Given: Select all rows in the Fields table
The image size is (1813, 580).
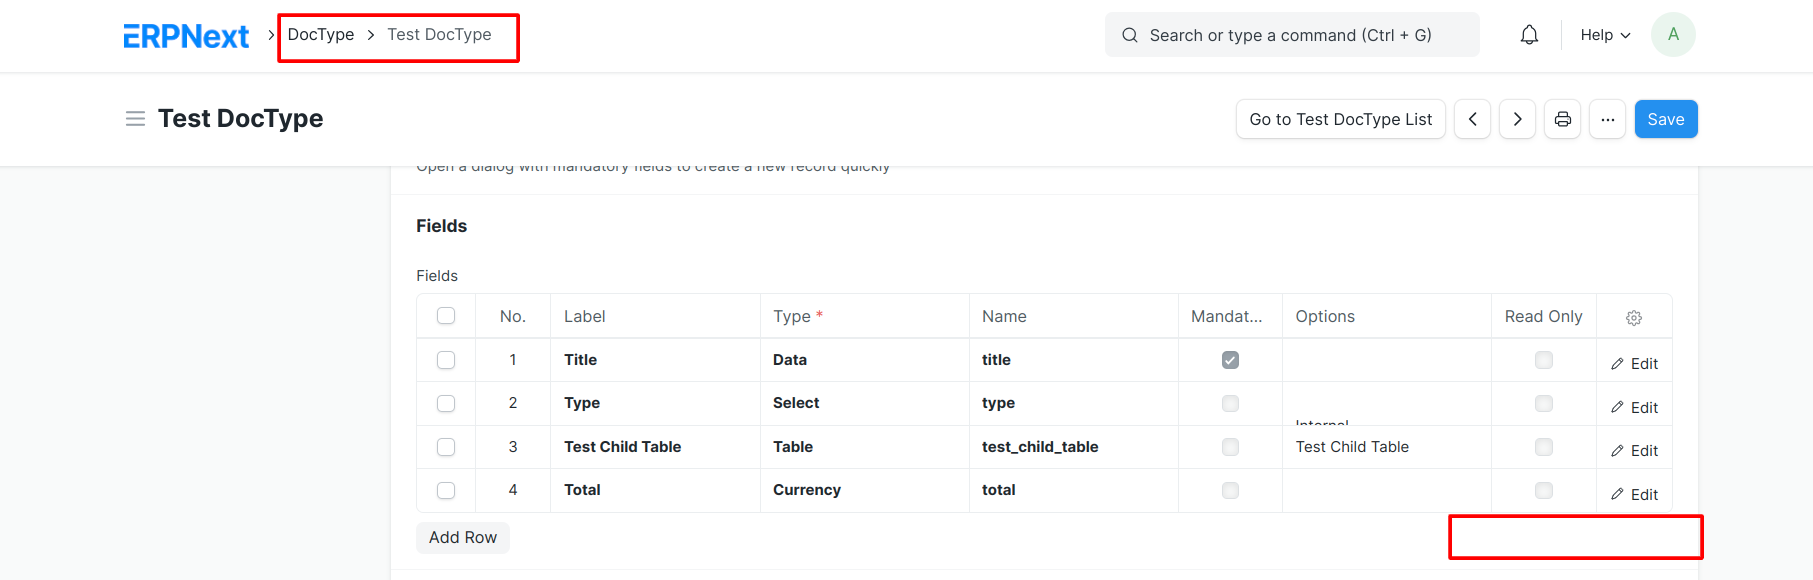Looking at the screenshot, I should 446,316.
